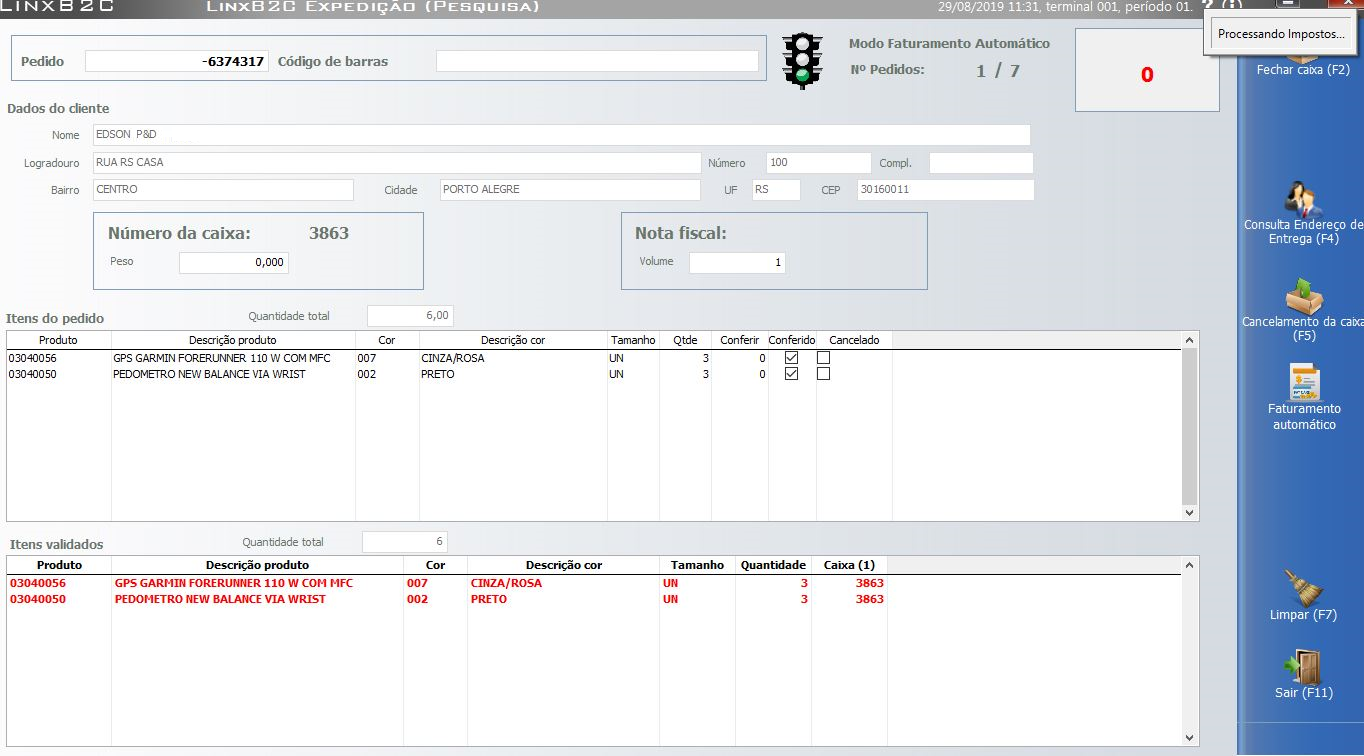
Task: Click Número da caixa value 3863
Action: 329,233
